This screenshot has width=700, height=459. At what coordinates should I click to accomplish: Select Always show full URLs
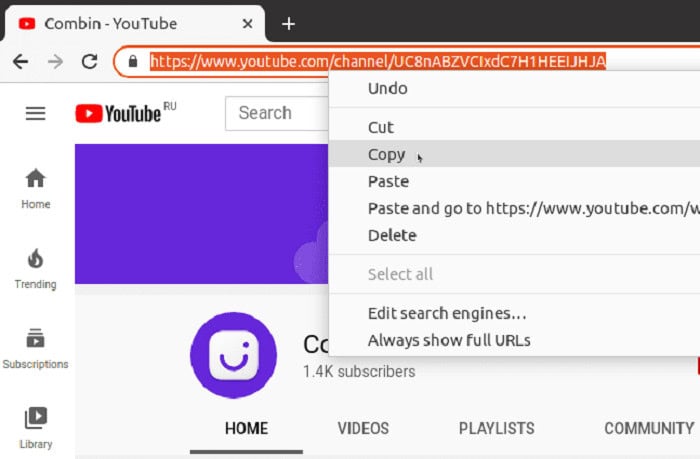coord(514,340)
